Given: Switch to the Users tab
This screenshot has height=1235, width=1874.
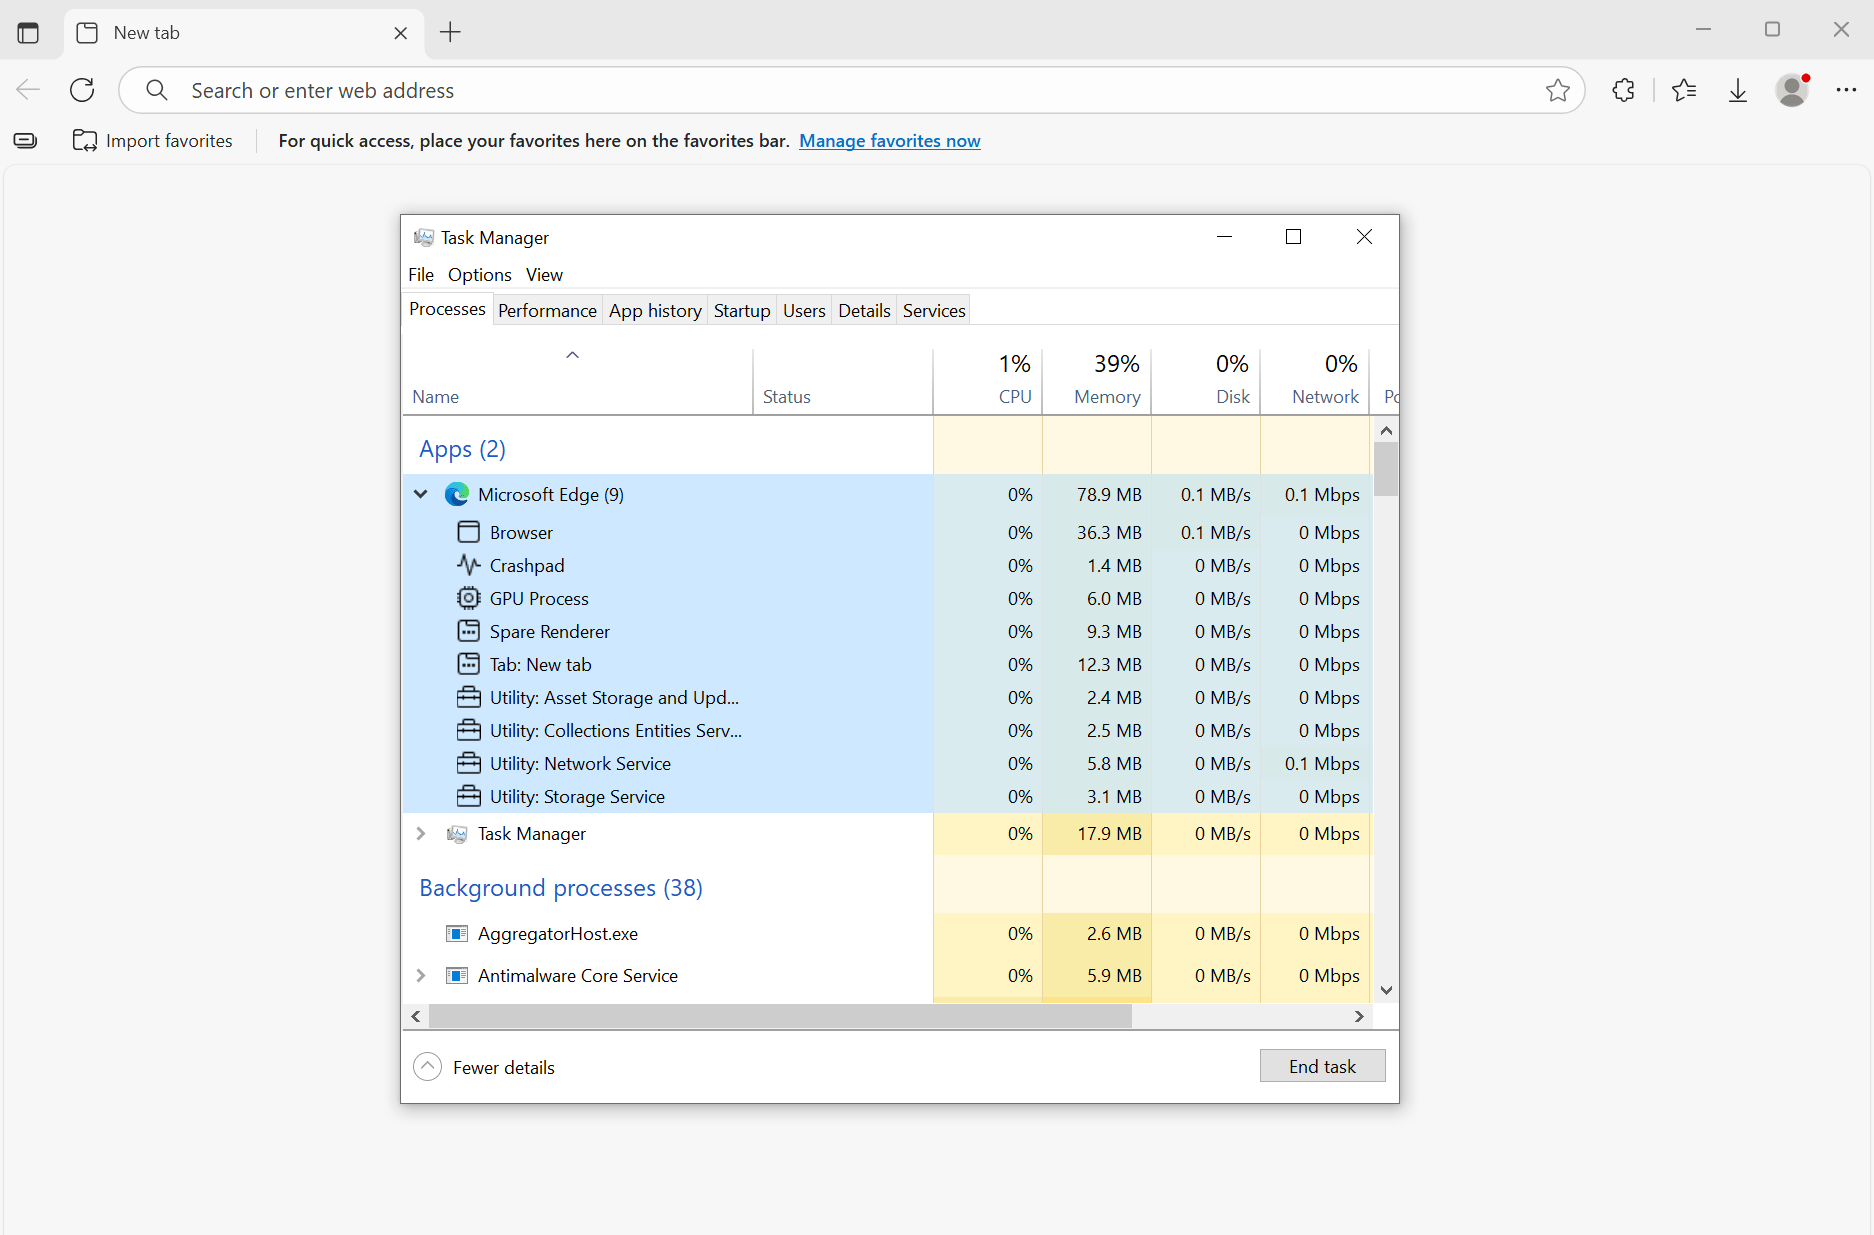Looking at the screenshot, I should pyautogui.click(x=804, y=311).
